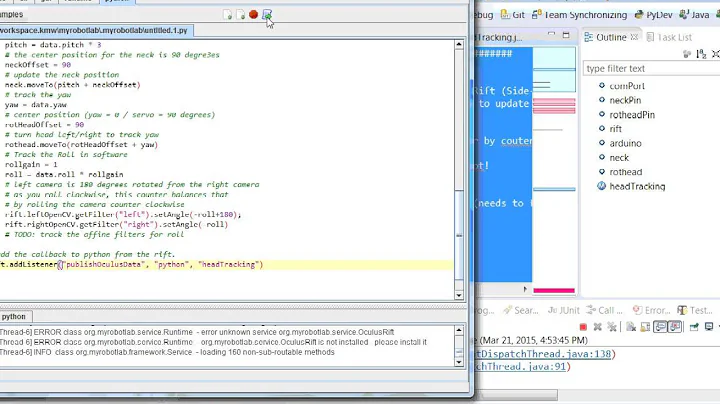Image resolution: width=720 pixels, height=404 pixels.
Task: Click the red stop button in Python toolbar
Action: tap(253, 15)
